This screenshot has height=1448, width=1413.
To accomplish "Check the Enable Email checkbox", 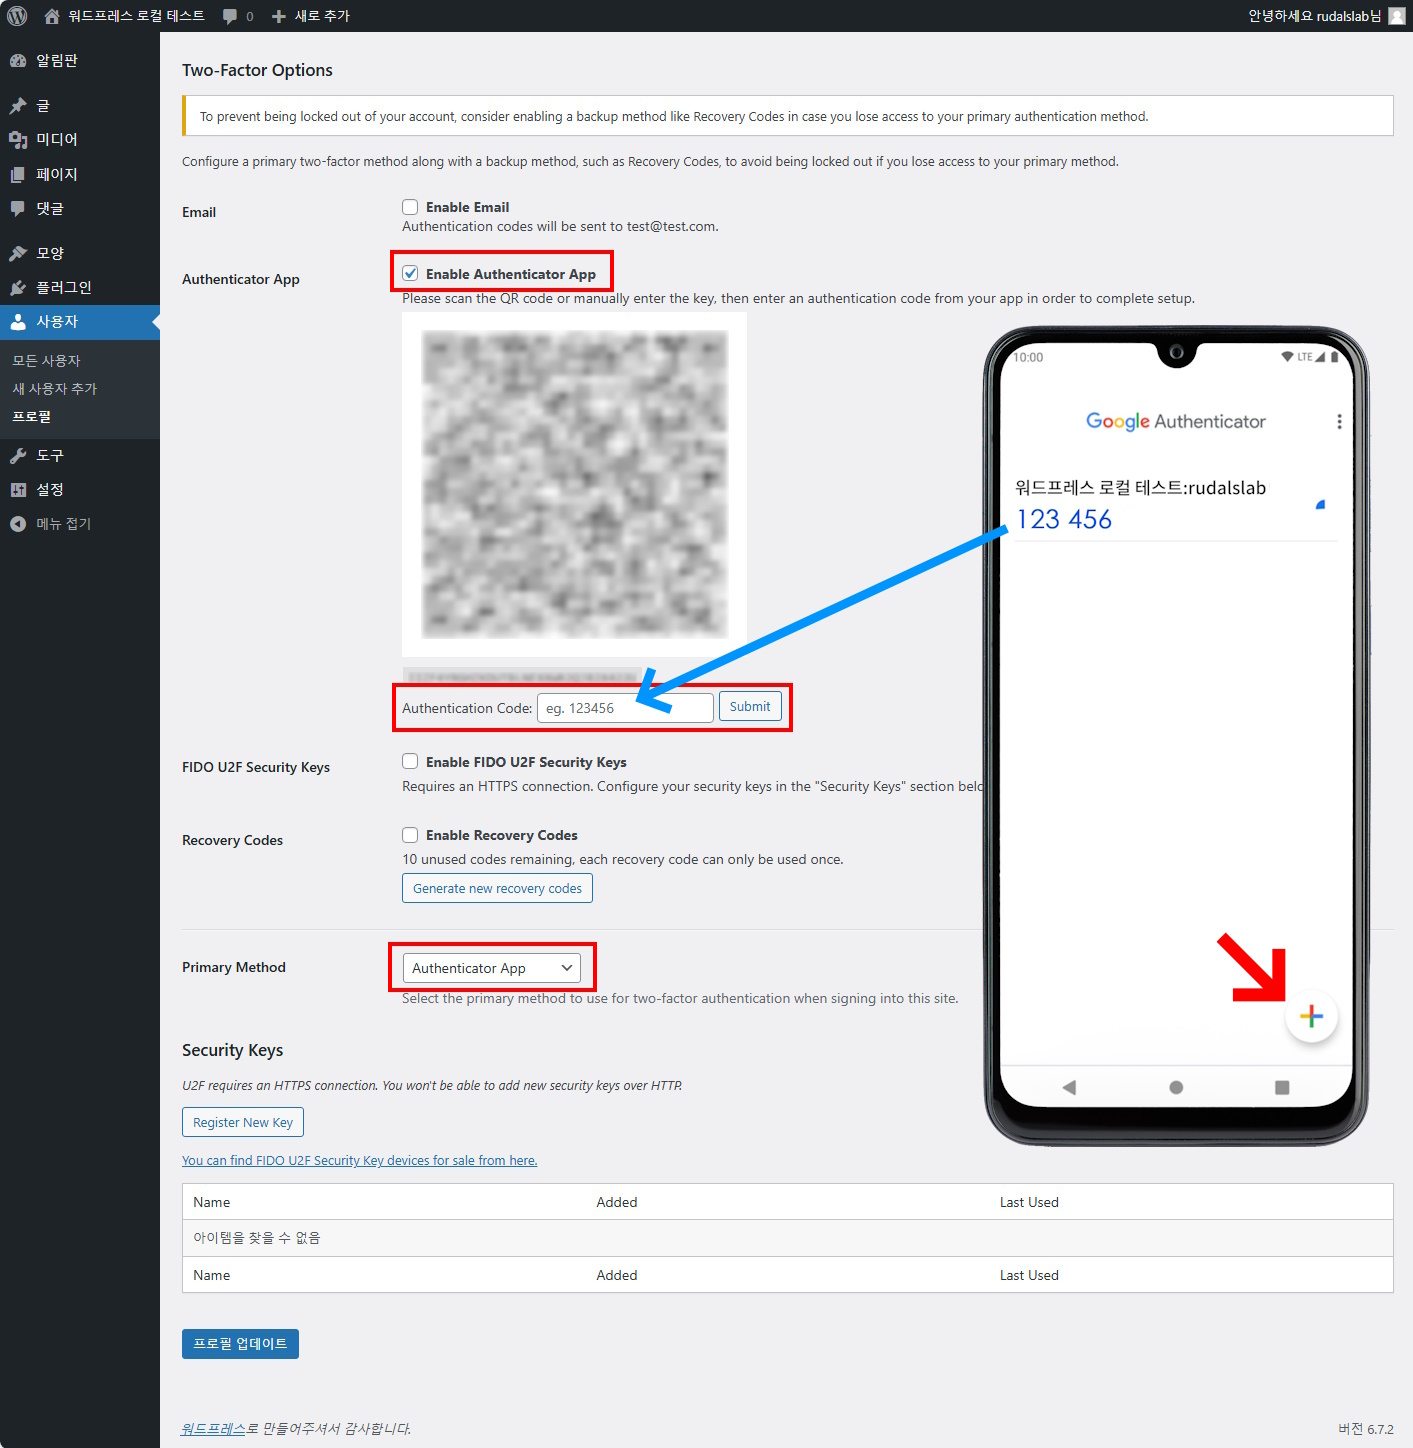I will 410,207.
